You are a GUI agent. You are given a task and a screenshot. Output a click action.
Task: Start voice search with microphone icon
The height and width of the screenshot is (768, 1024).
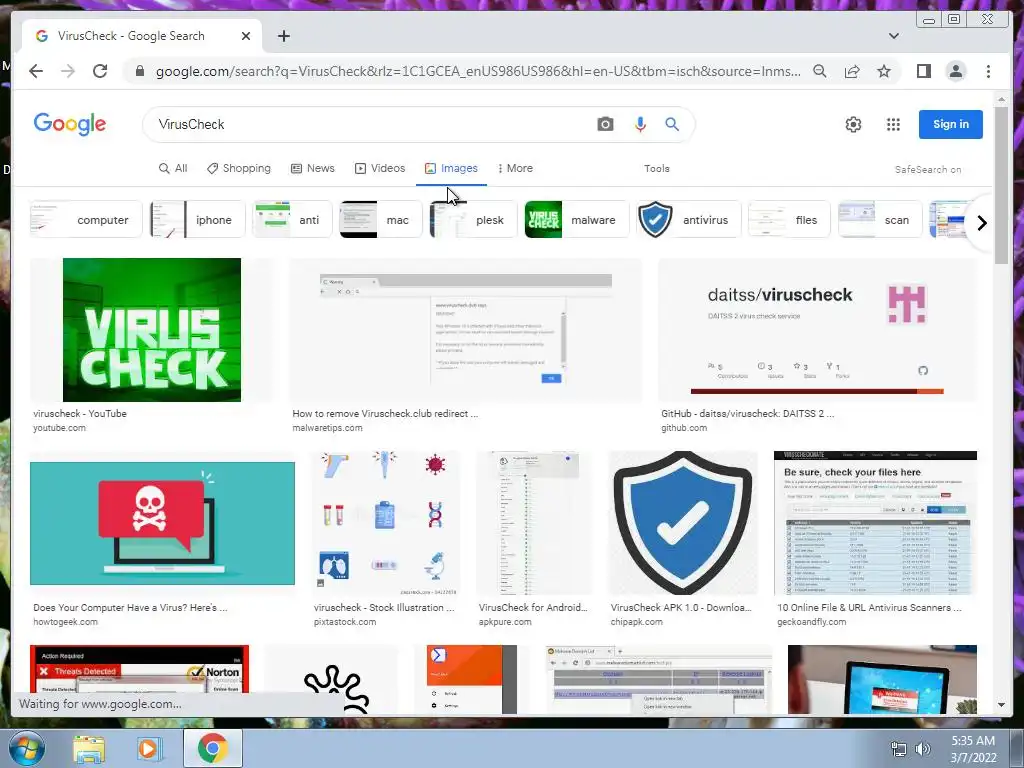(640, 124)
